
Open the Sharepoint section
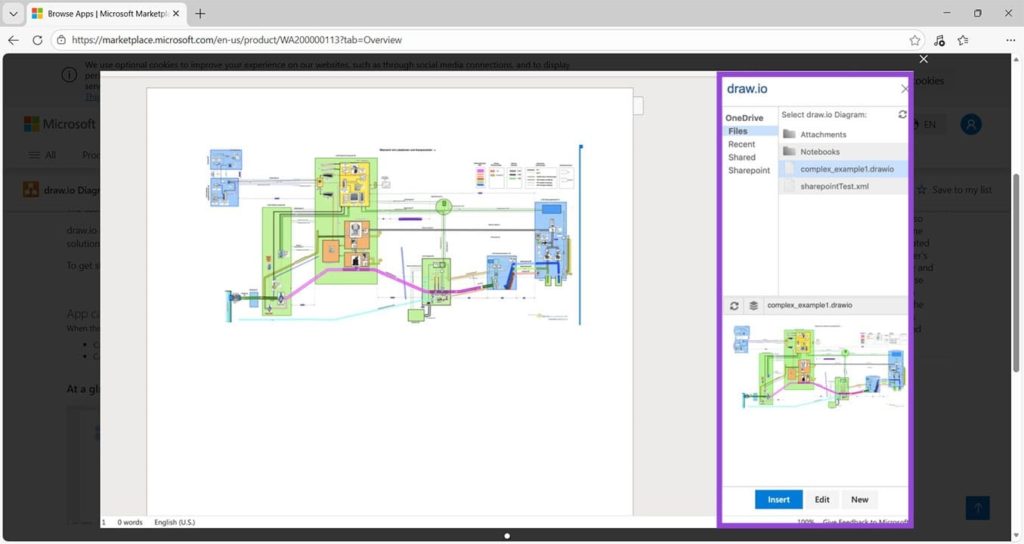(x=748, y=170)
